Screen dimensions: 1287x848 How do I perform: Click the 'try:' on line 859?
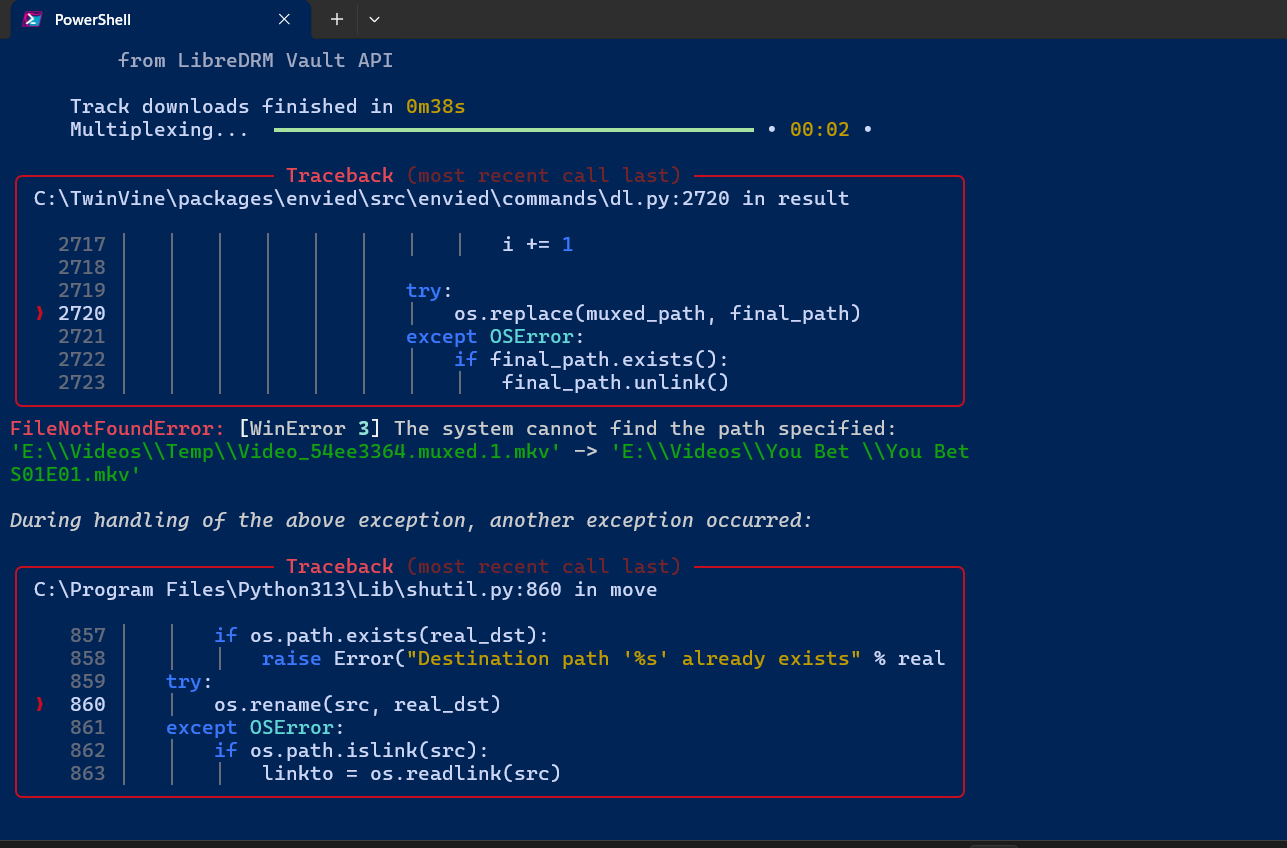click(x=190, y=681)
